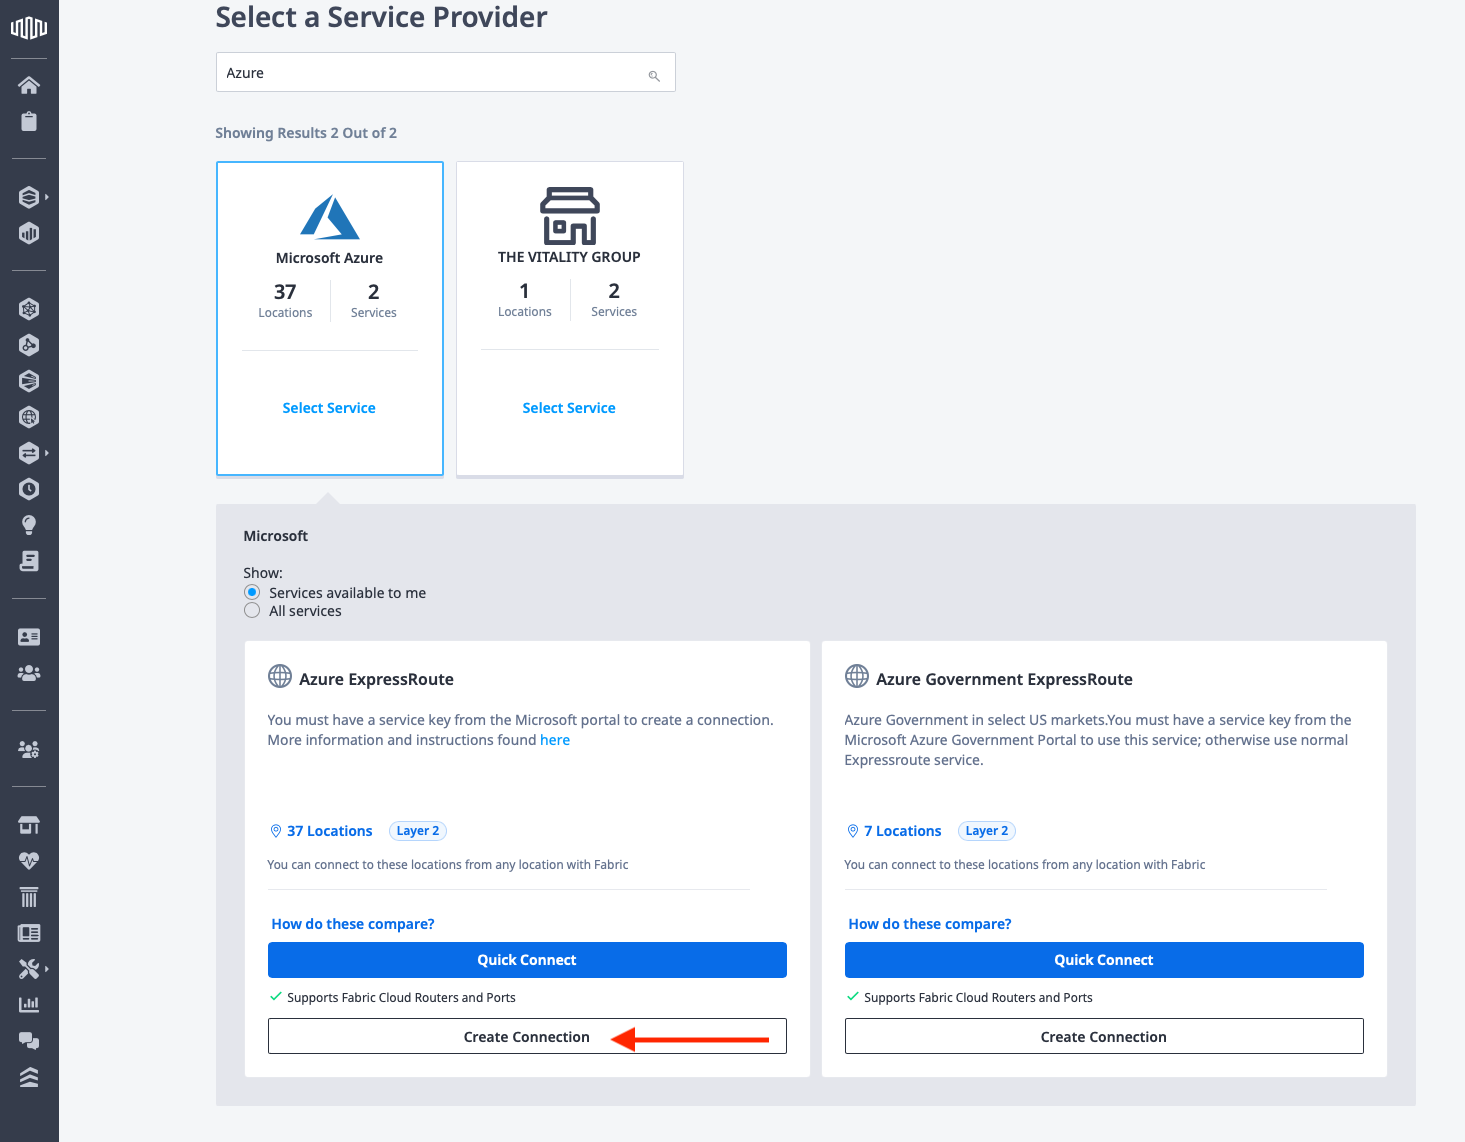Click Select Service under THE VITALITY GROUP
The width and height of the screenshot is (1465, 1142).
tap(569, 408)
